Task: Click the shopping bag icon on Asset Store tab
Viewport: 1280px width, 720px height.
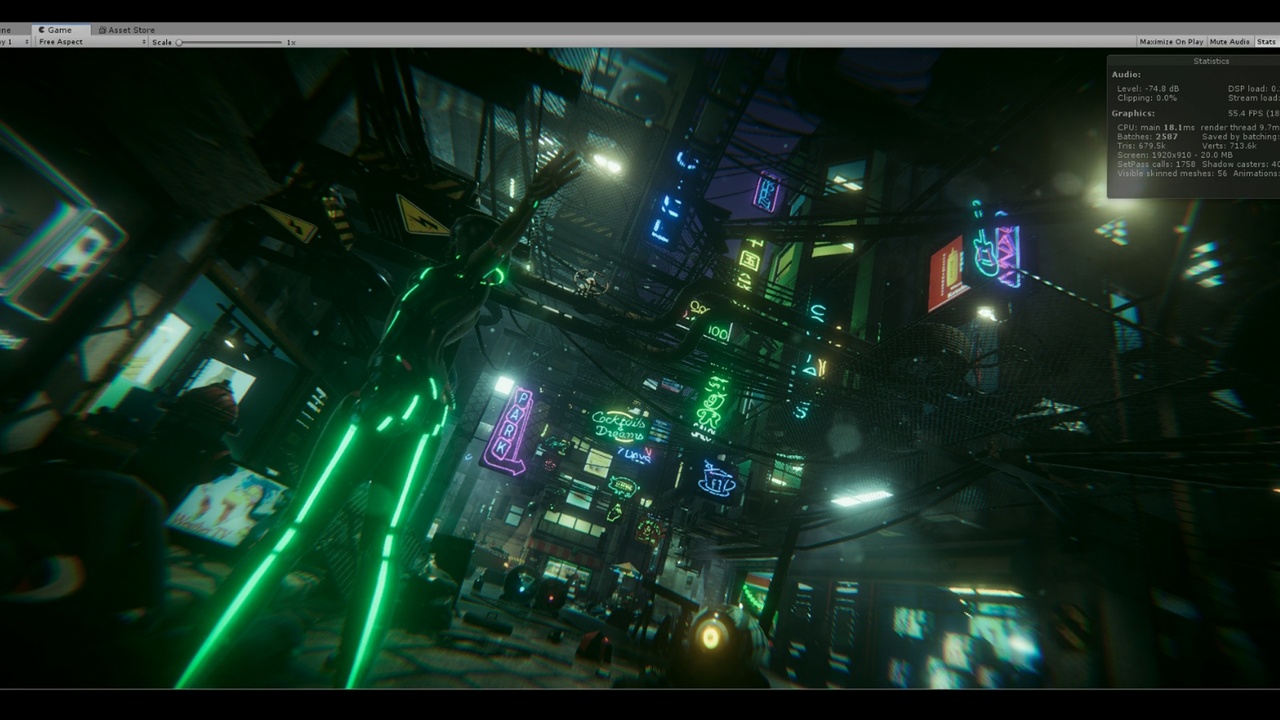Action: (101, 30)
